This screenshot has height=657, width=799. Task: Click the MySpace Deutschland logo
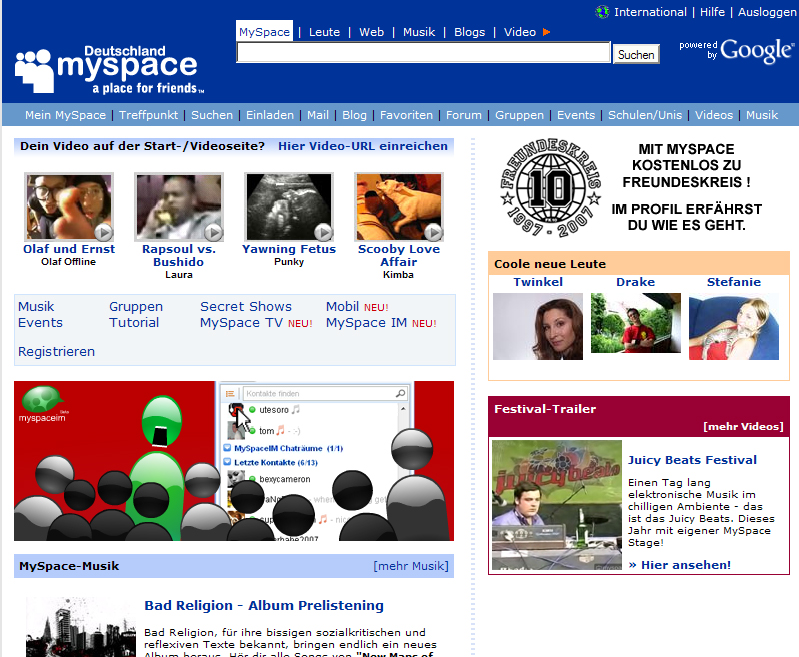pos(106,68)
